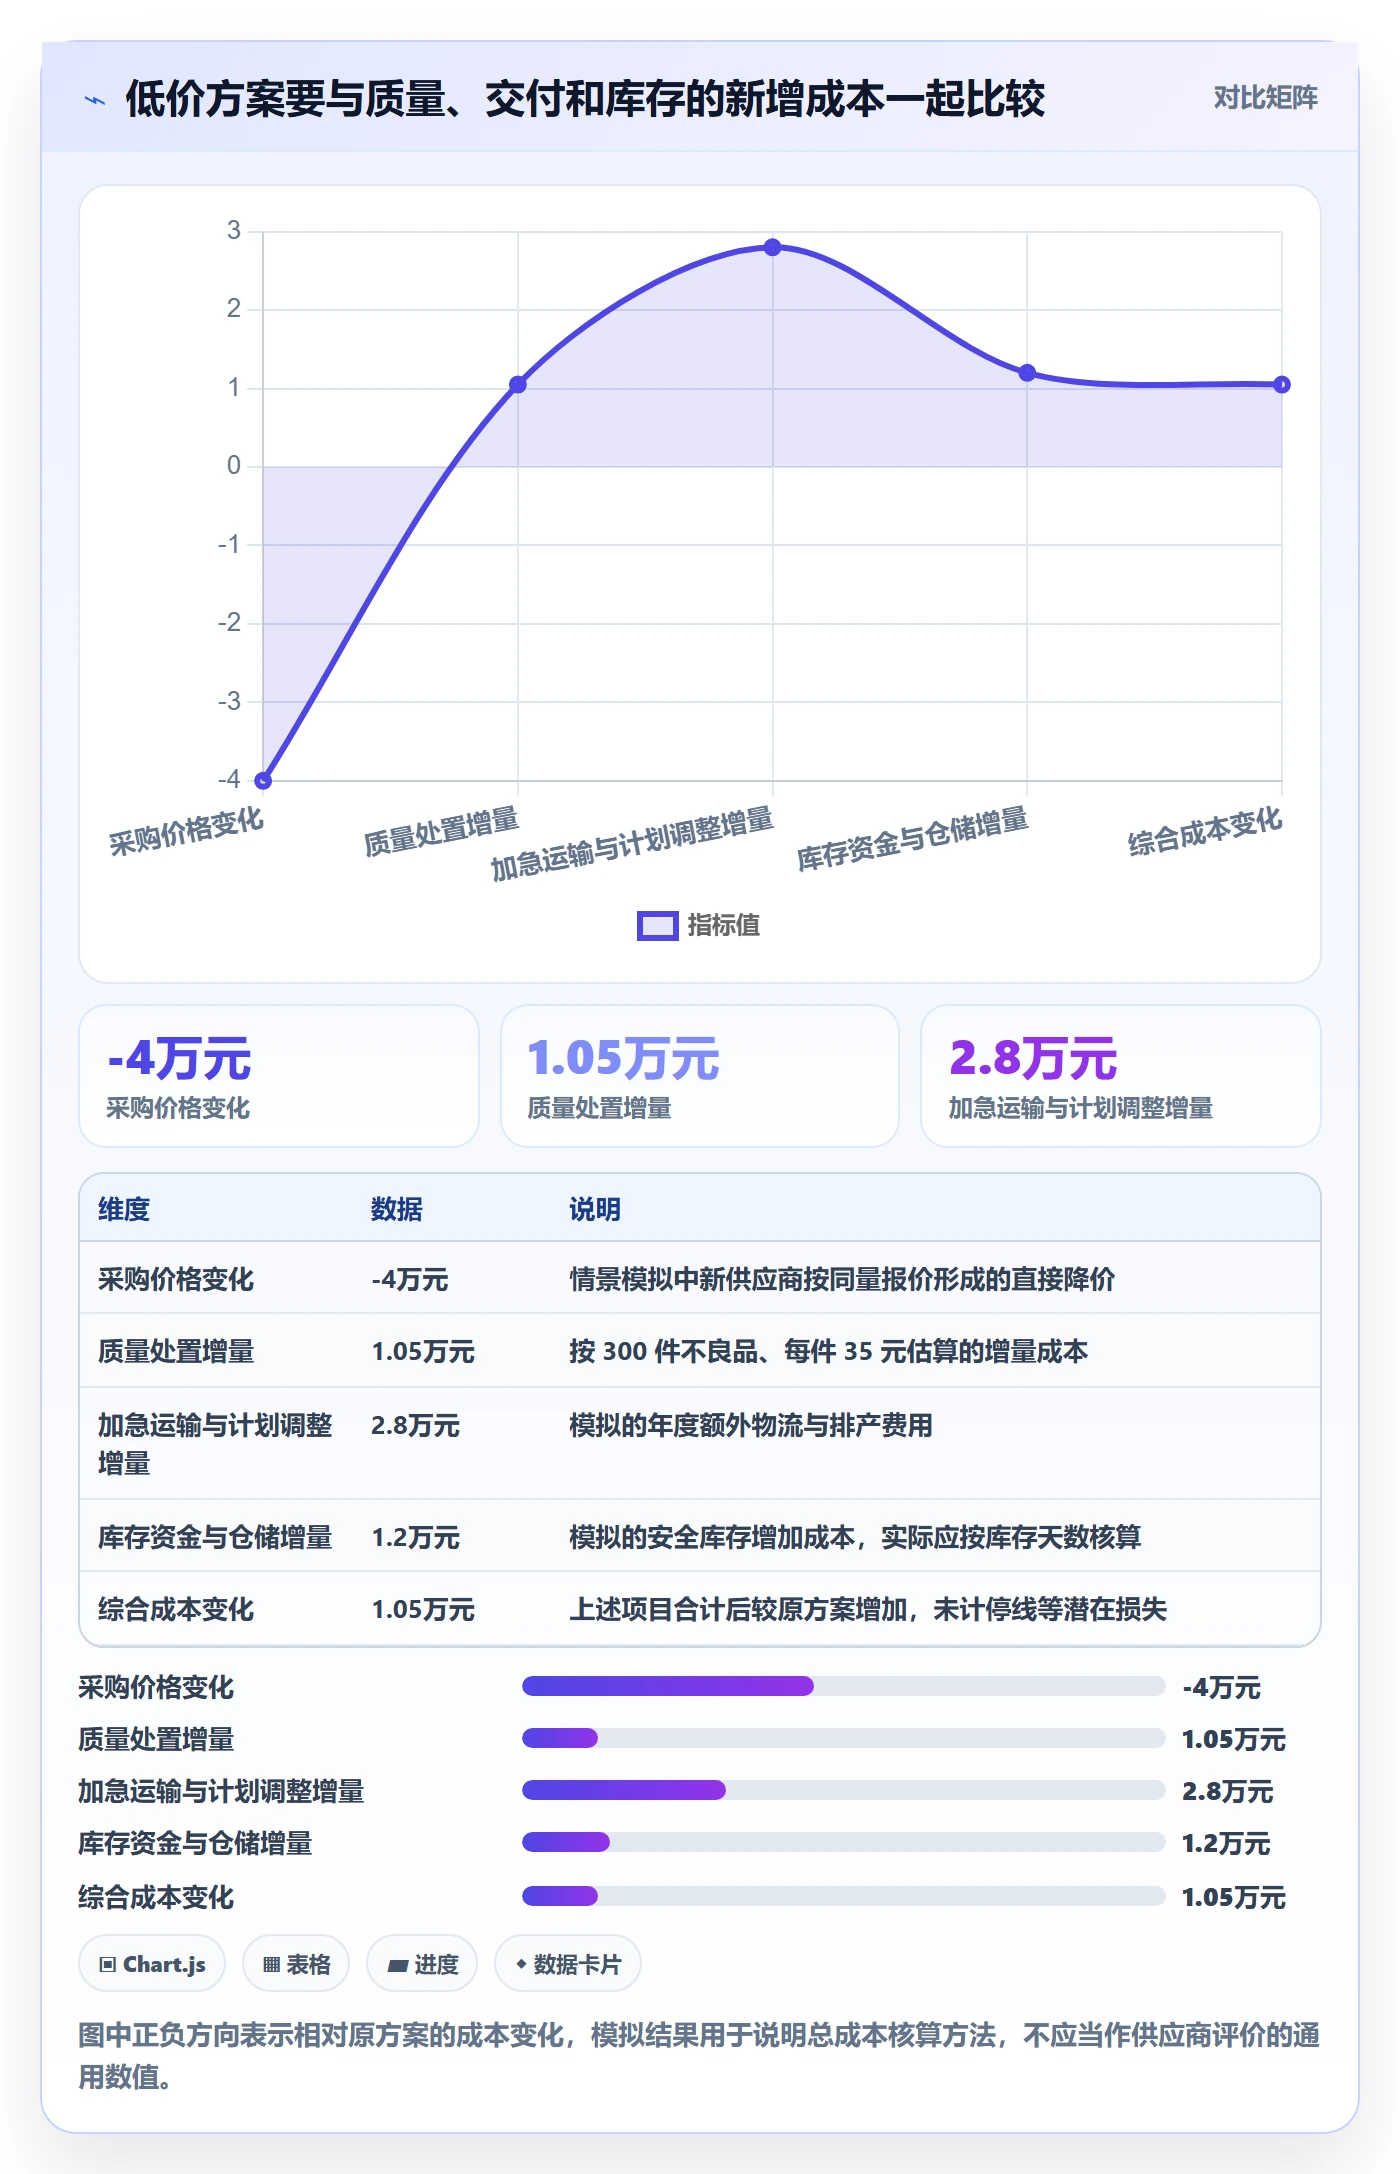The image size is (1400, 2174).
Task: Click table cell 综合成本变化
Action: (176, 1609)
